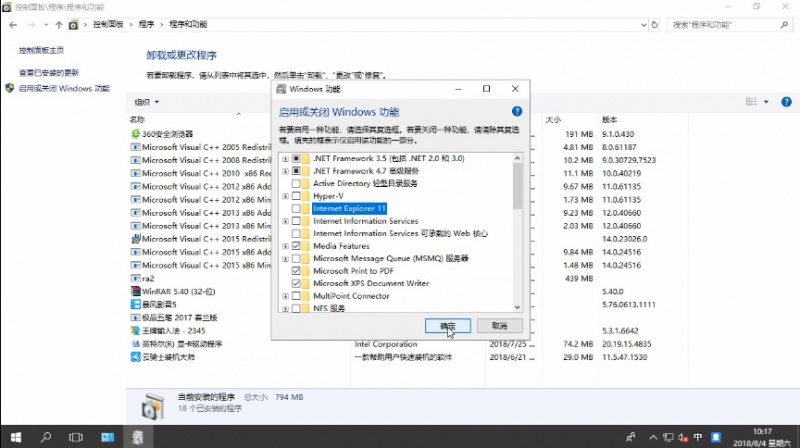Image resolution: width=800 pixels, height=448 pixels.
Task: Click the search magnifier icon in search box
Action: pyautogui.click(x=784, y=24)
